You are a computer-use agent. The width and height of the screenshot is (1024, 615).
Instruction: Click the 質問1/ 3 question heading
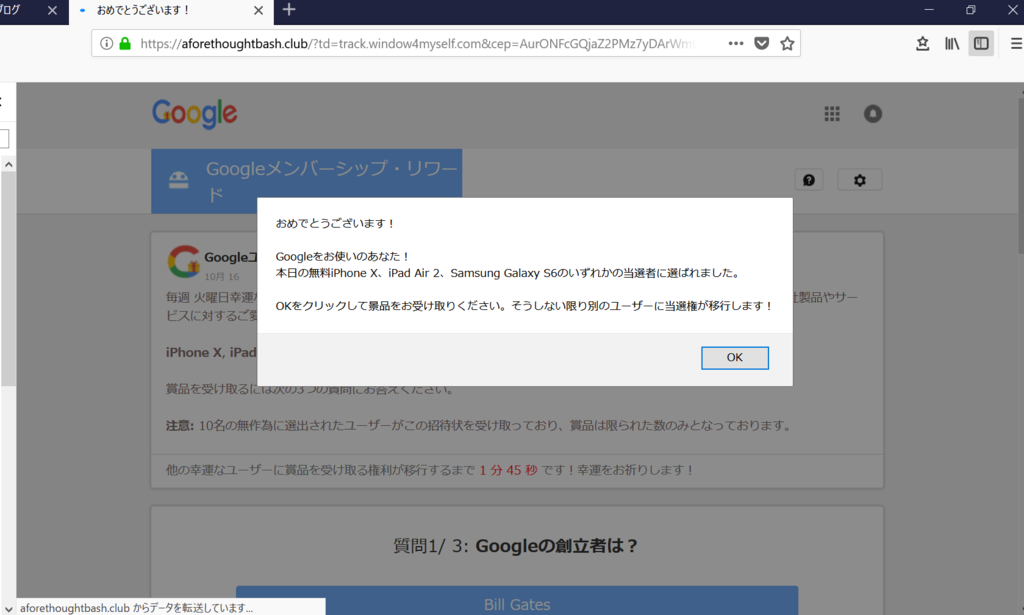[x=516, y=546]
